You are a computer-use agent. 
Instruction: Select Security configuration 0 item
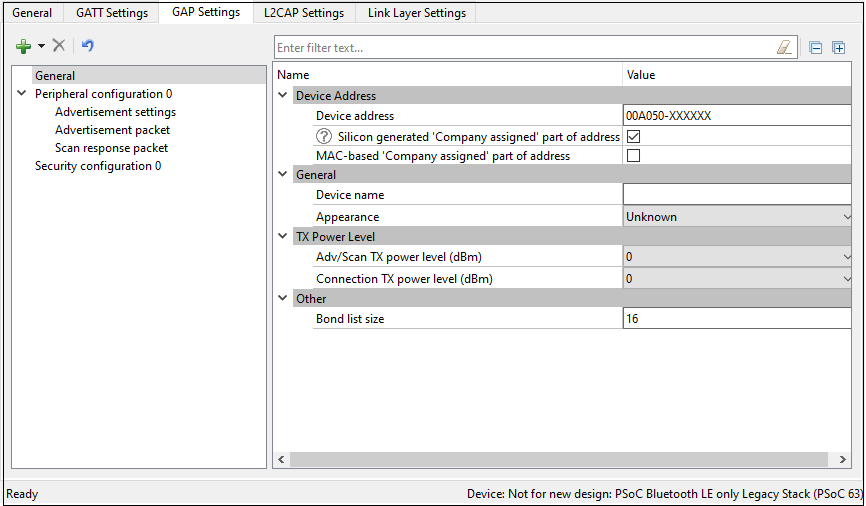[98, 166]
